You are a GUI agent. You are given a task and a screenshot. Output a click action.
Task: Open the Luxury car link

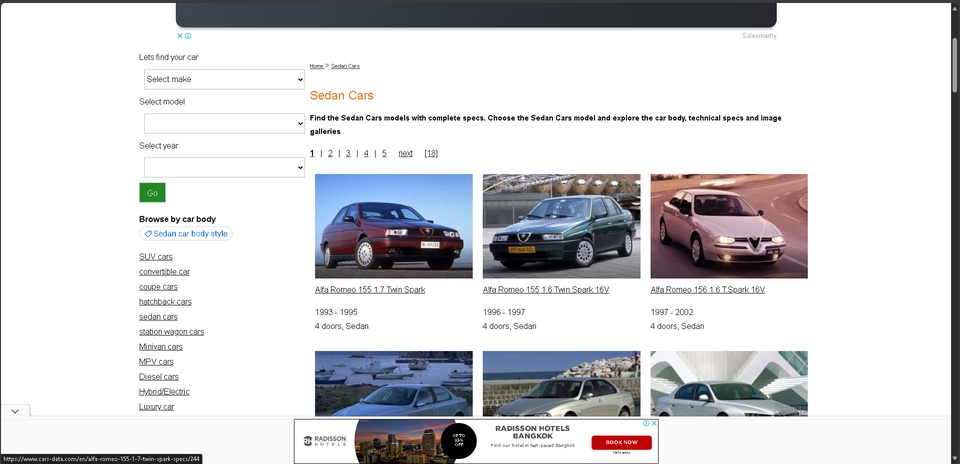[156, 406]
